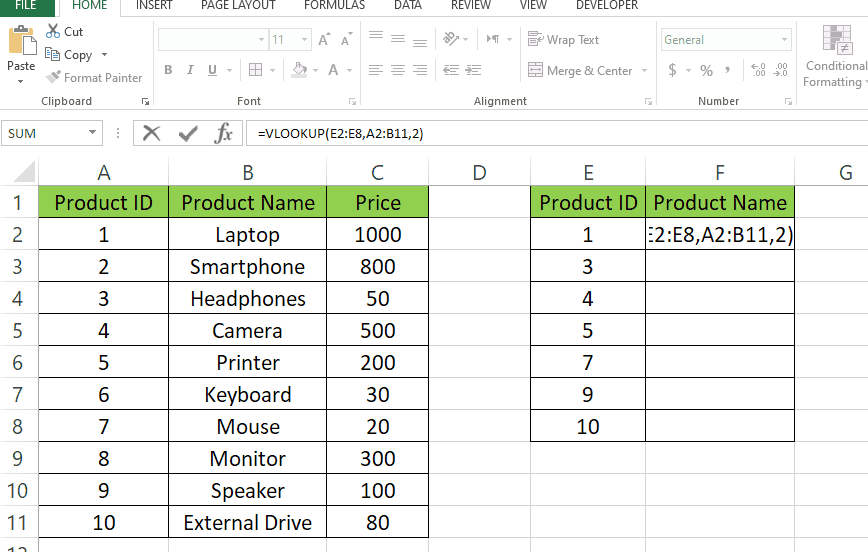Toggle Wrap Text for the cell
This screenshot has height=552, width=868.
563,39
